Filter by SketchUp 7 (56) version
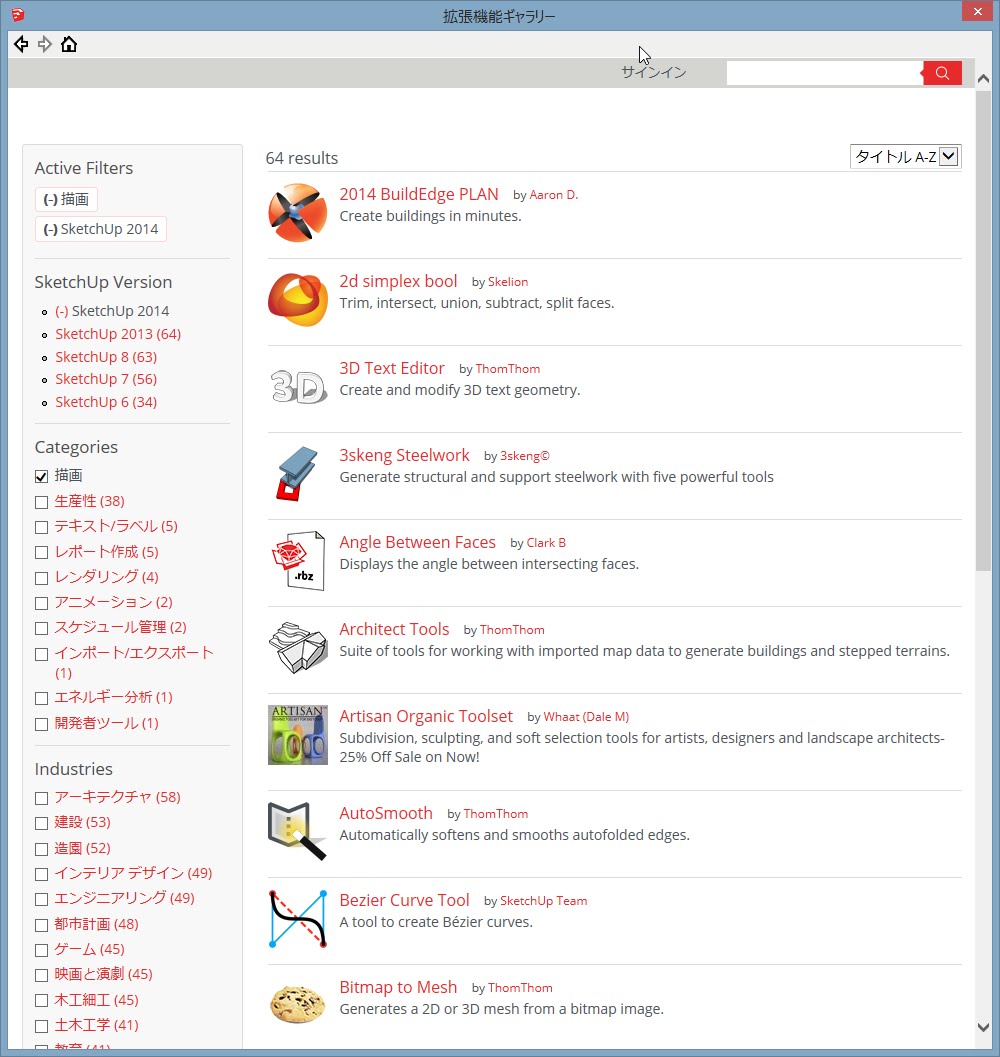The height and width of the screenshot is (1057, 1000). [106, 380]
